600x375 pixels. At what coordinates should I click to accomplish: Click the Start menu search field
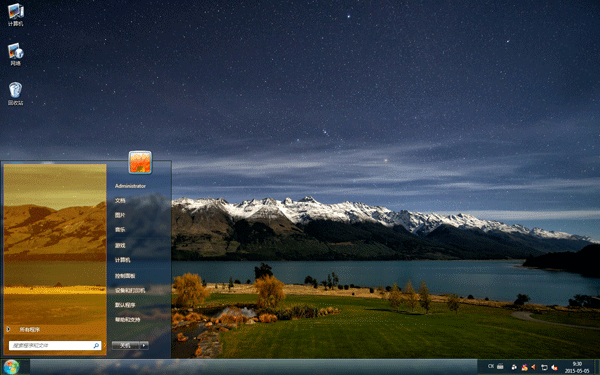pos(55,346)
